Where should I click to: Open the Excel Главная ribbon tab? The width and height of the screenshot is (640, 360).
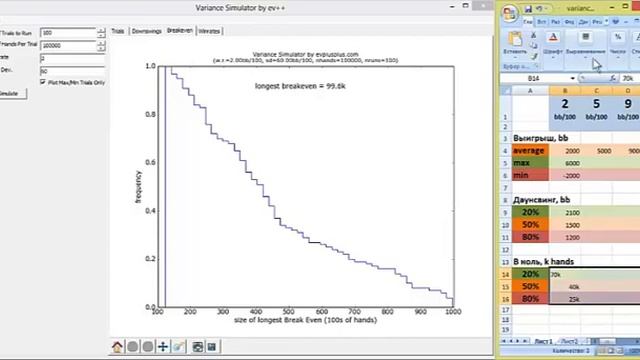pos(528,22)
